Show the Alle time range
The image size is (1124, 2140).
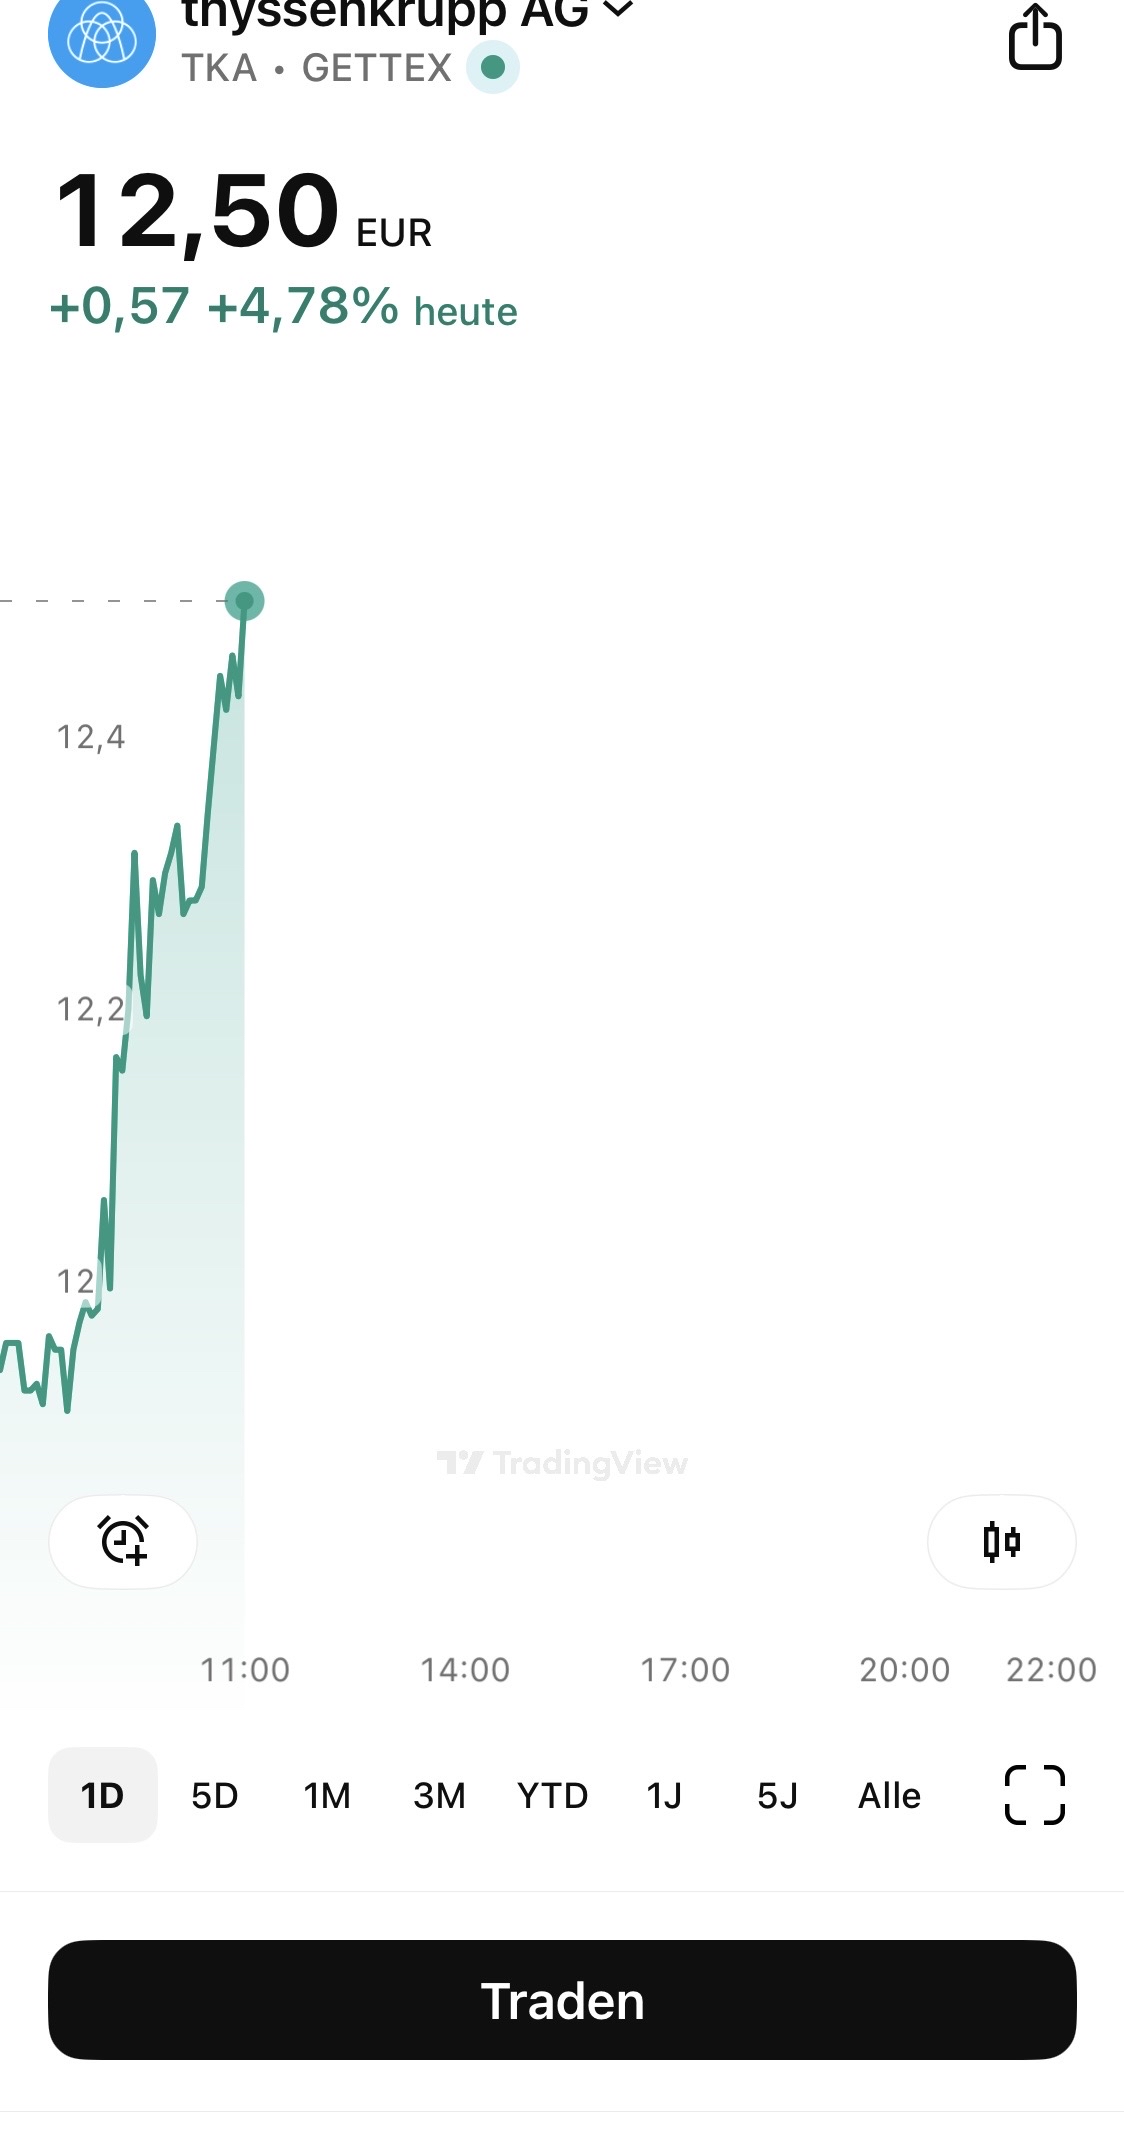pos(889,1795)
